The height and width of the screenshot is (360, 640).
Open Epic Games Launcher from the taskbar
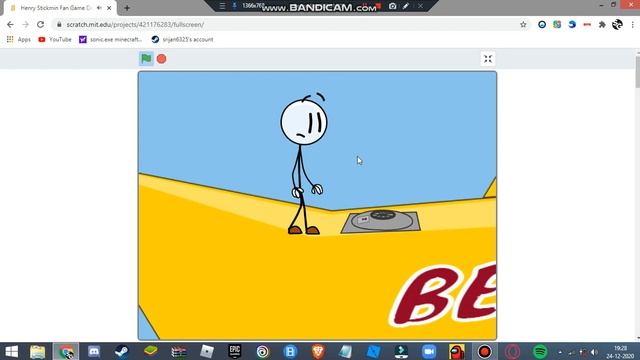(235, 351)
